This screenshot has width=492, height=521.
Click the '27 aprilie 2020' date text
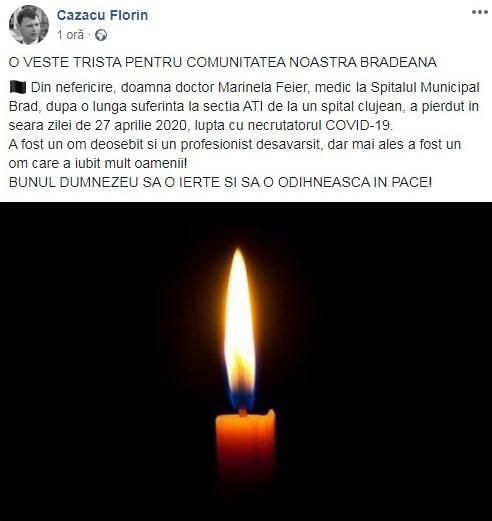pos(141,126)
